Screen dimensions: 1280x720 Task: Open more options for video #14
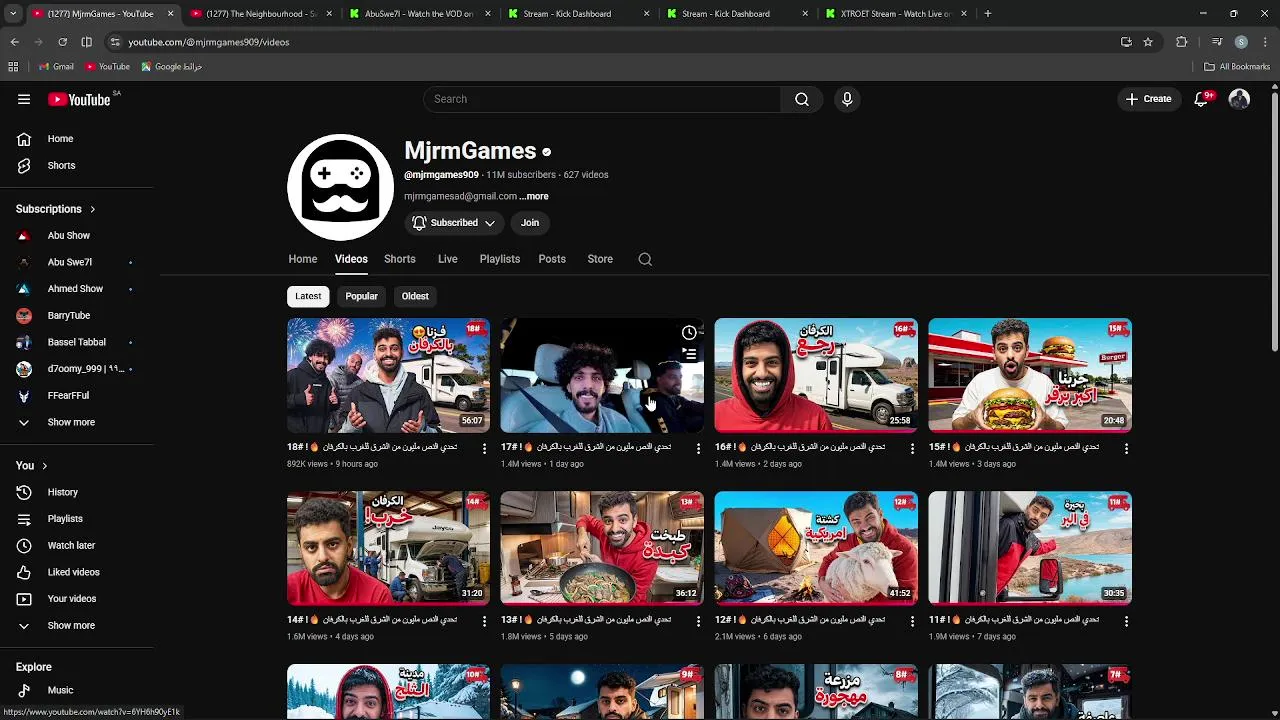click(484, 622)
